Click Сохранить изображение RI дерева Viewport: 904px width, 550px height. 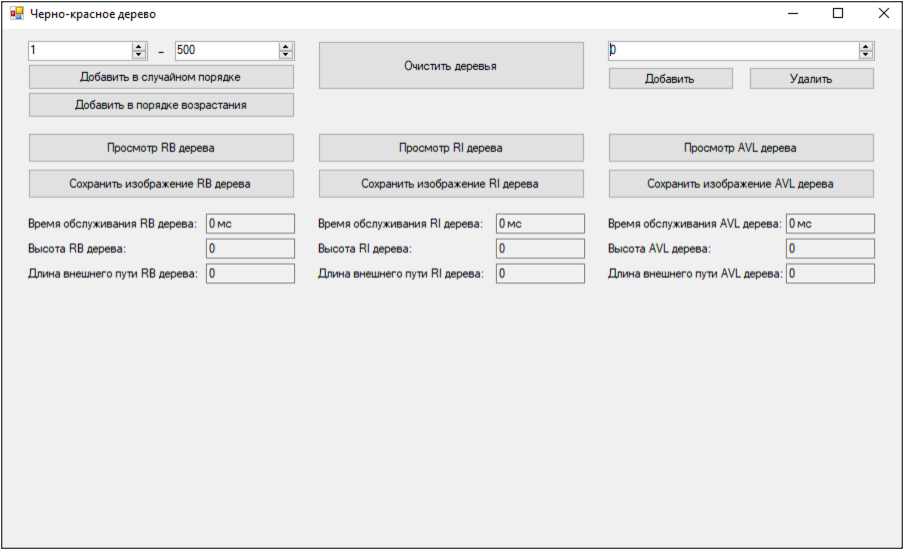tap(451, 184)
